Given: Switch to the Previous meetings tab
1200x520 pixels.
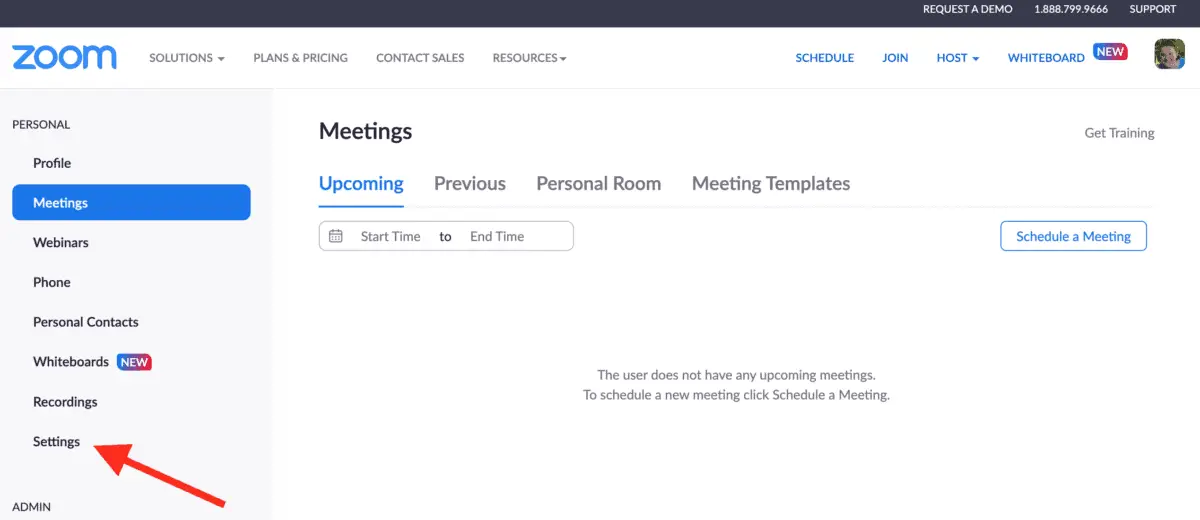Looking at the screenshot, I should [x=469, y=184].
